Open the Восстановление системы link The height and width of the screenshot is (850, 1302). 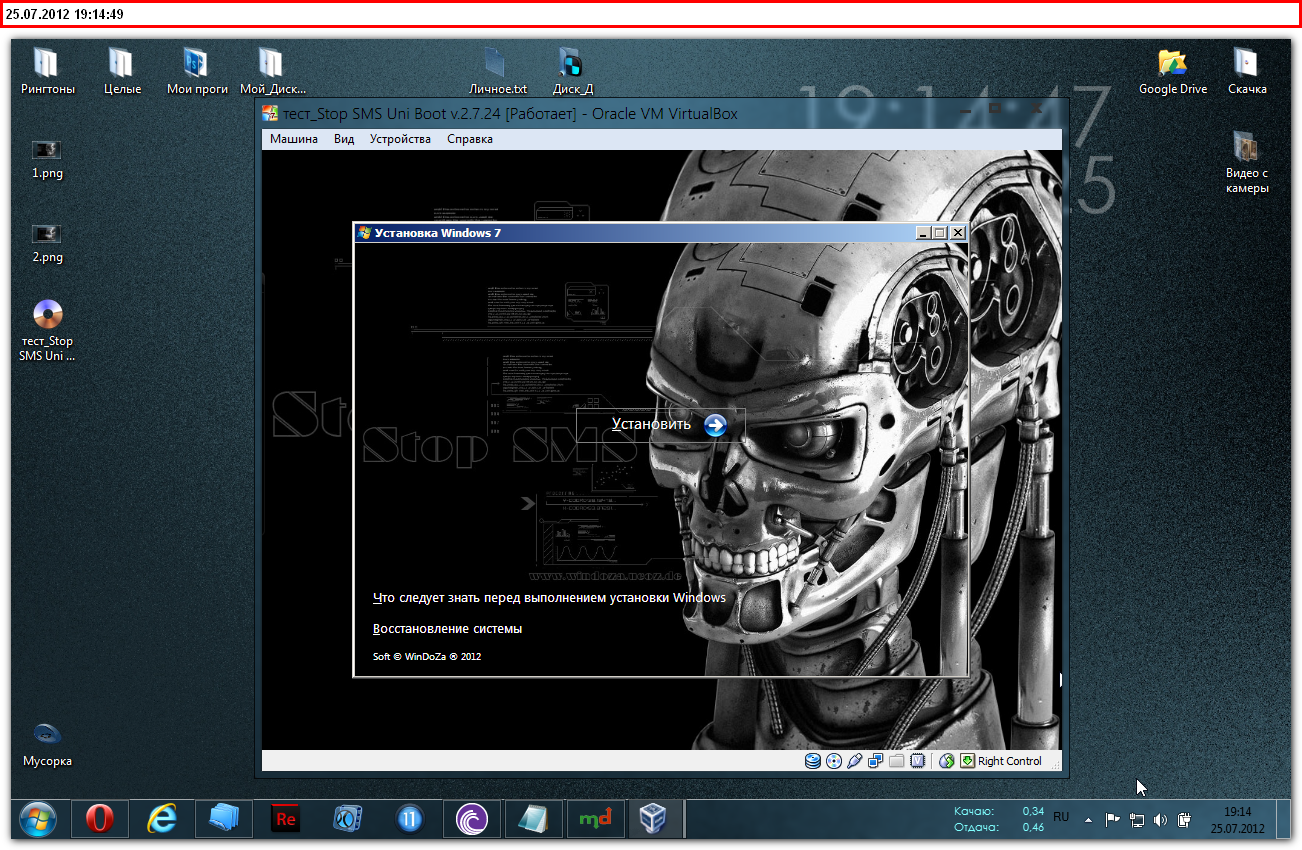447,629
